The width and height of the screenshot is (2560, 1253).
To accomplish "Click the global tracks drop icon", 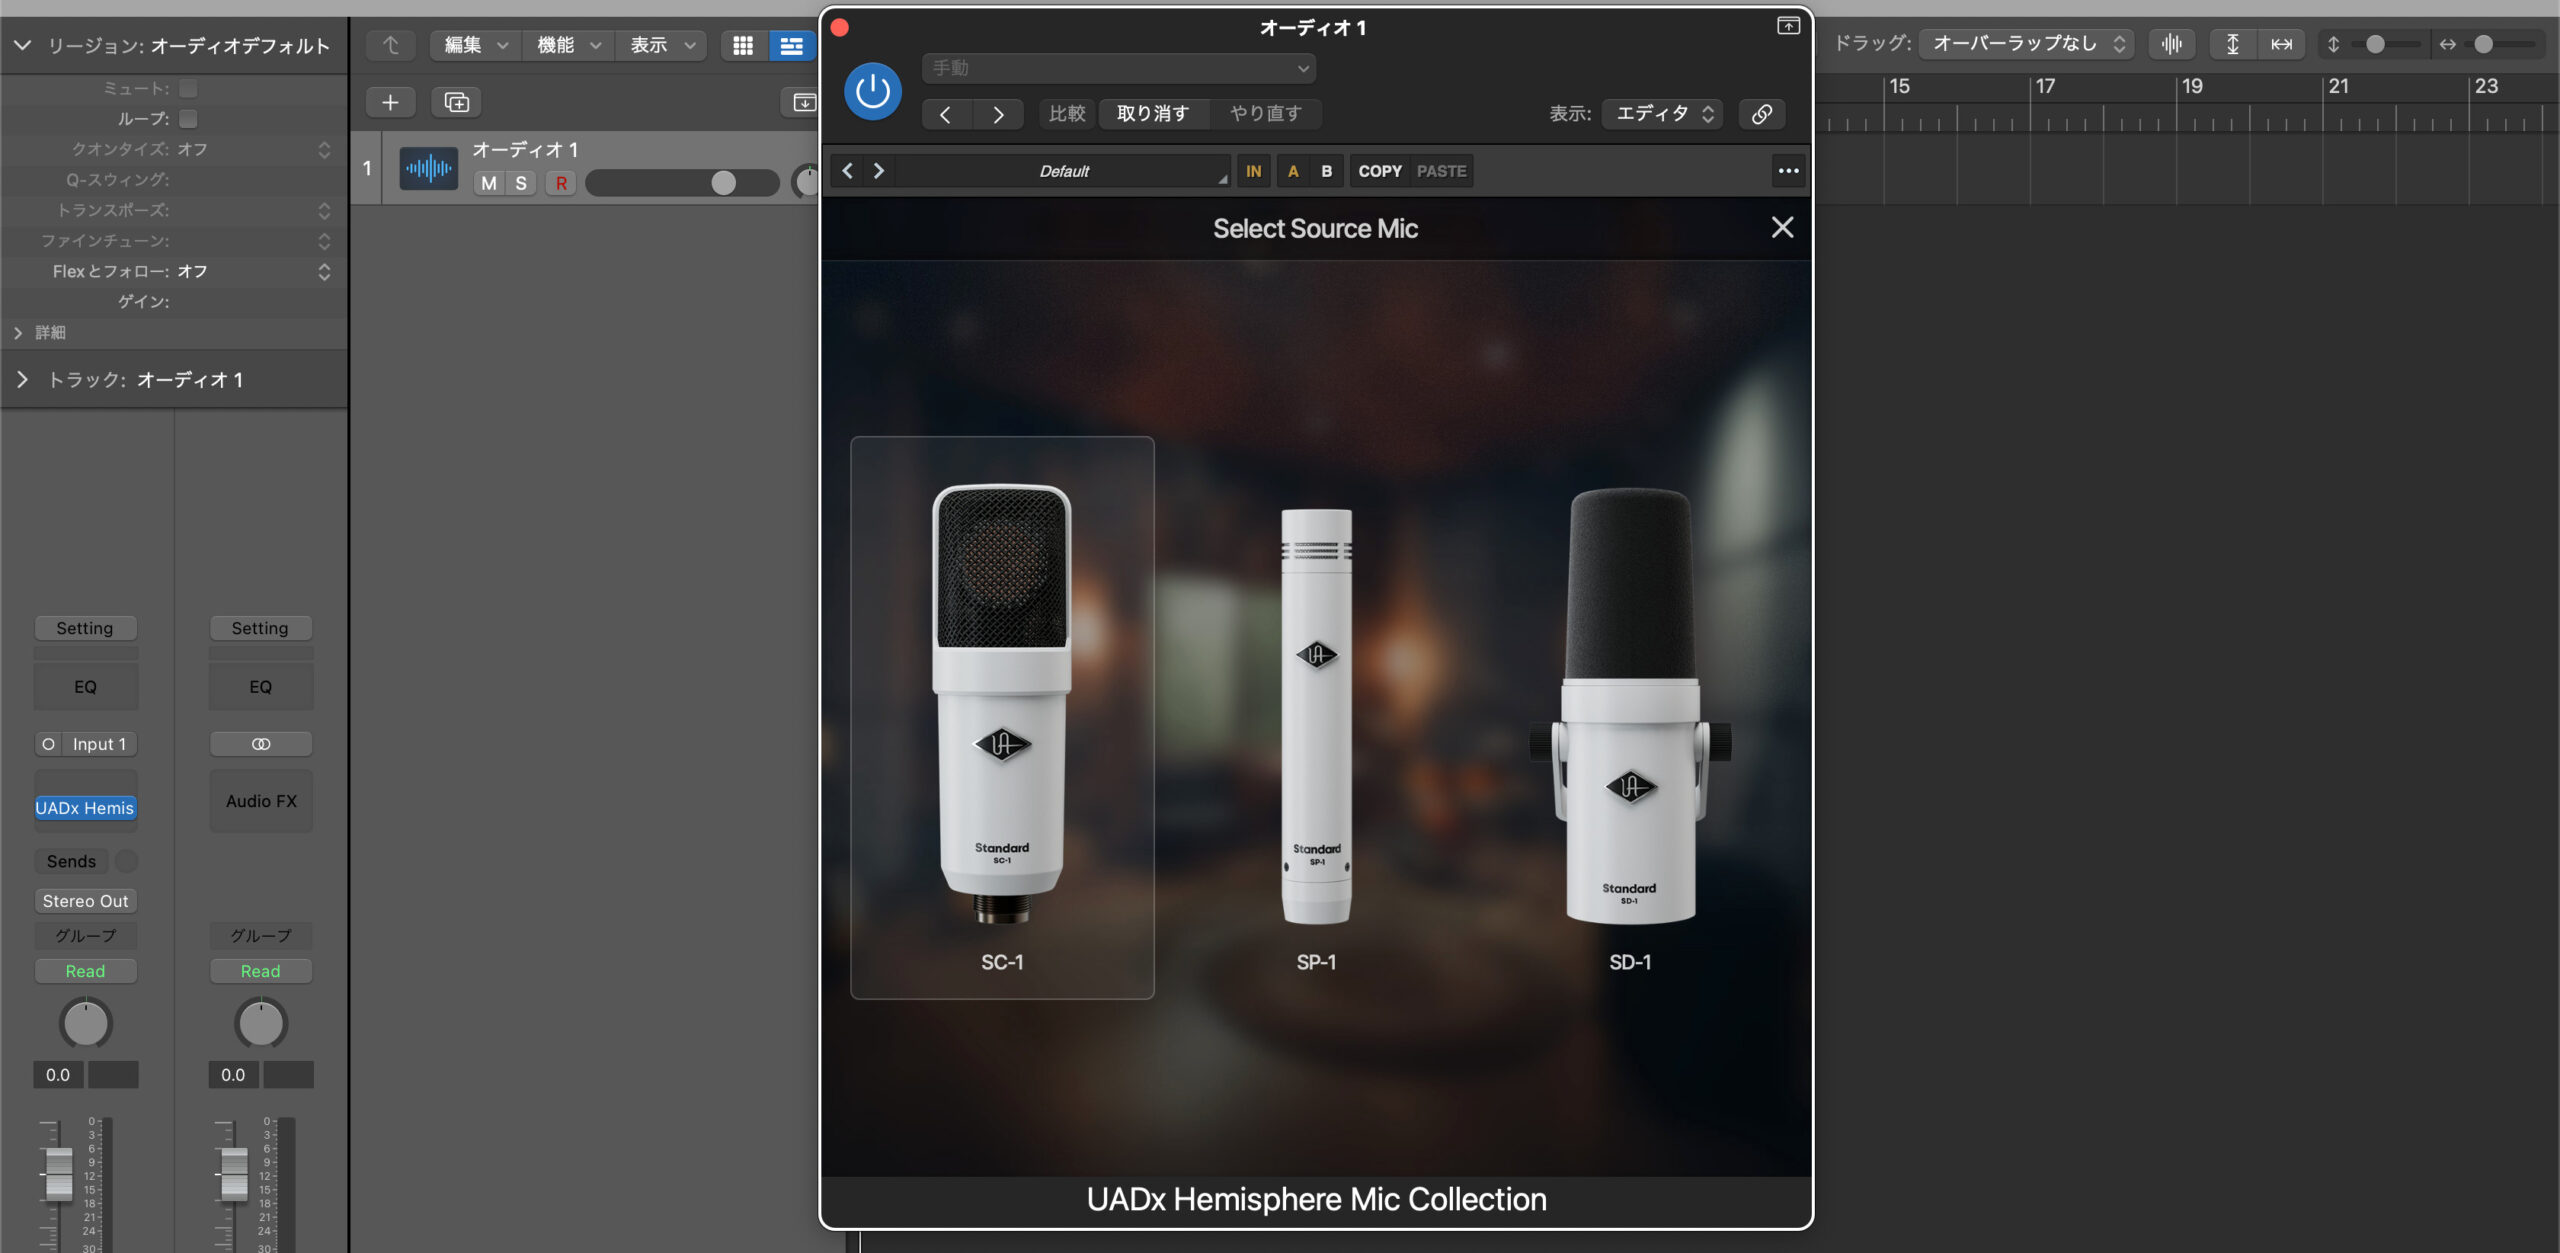I will 803,102.
